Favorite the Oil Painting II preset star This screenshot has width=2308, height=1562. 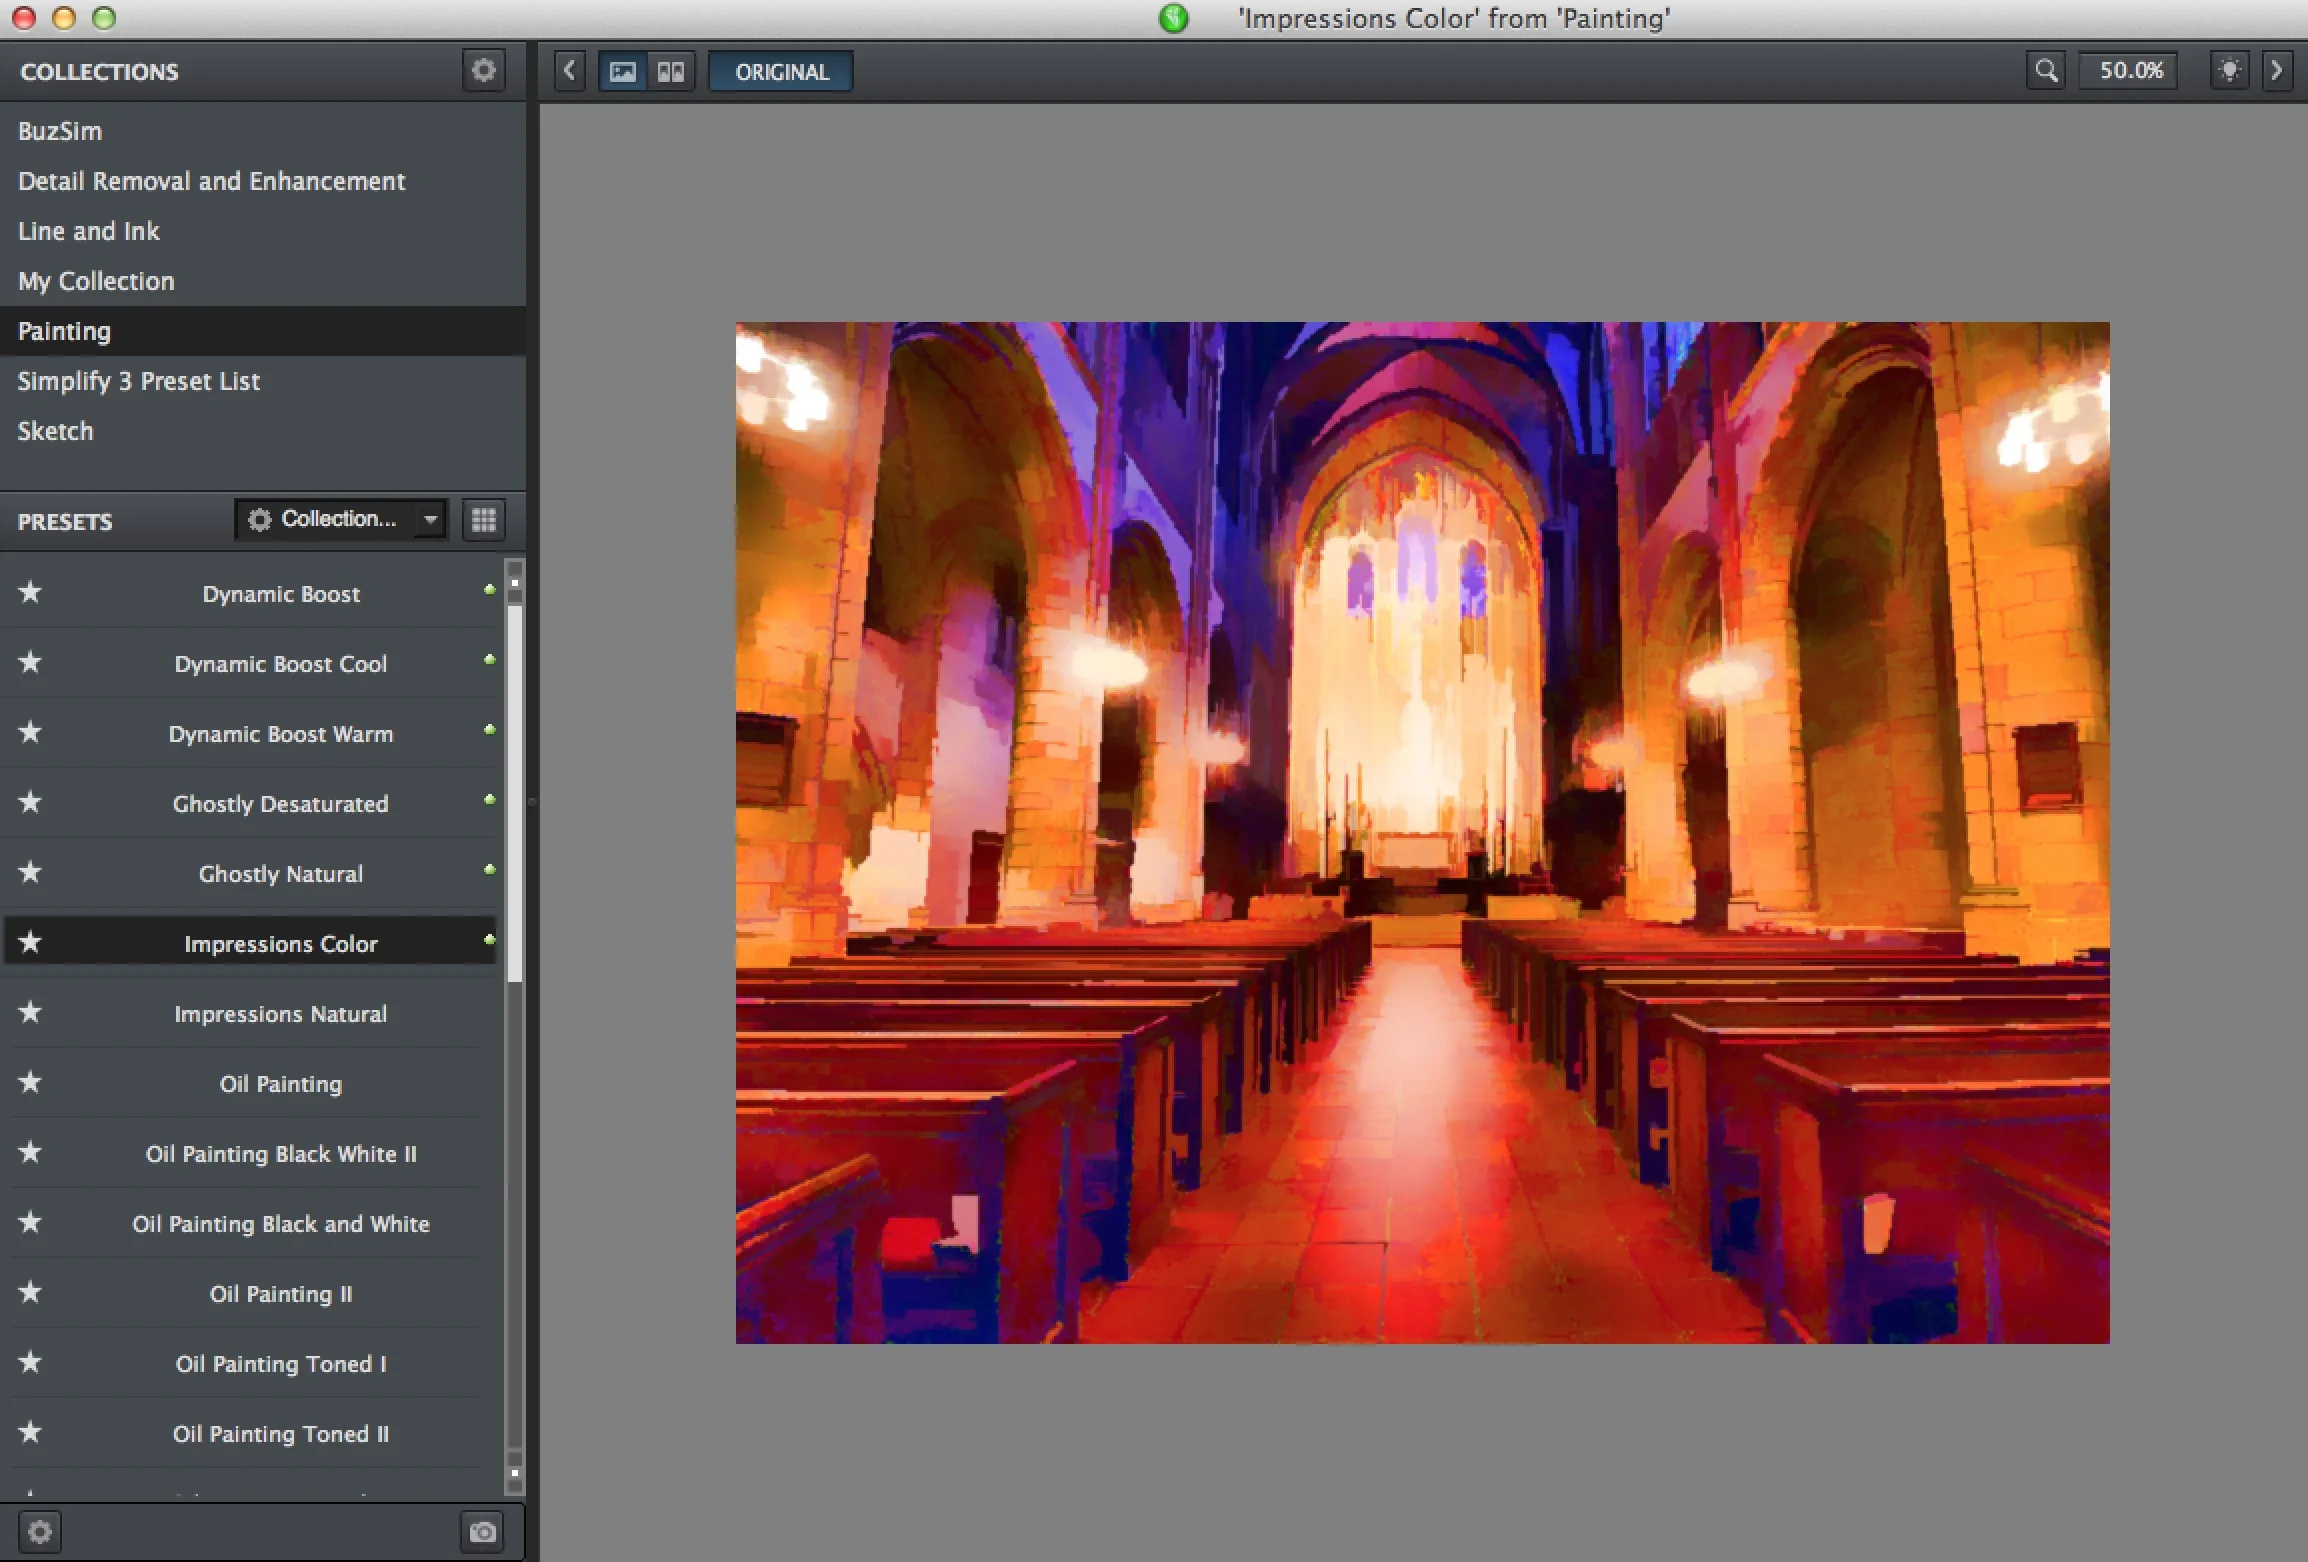click(x=30, y=1292)
